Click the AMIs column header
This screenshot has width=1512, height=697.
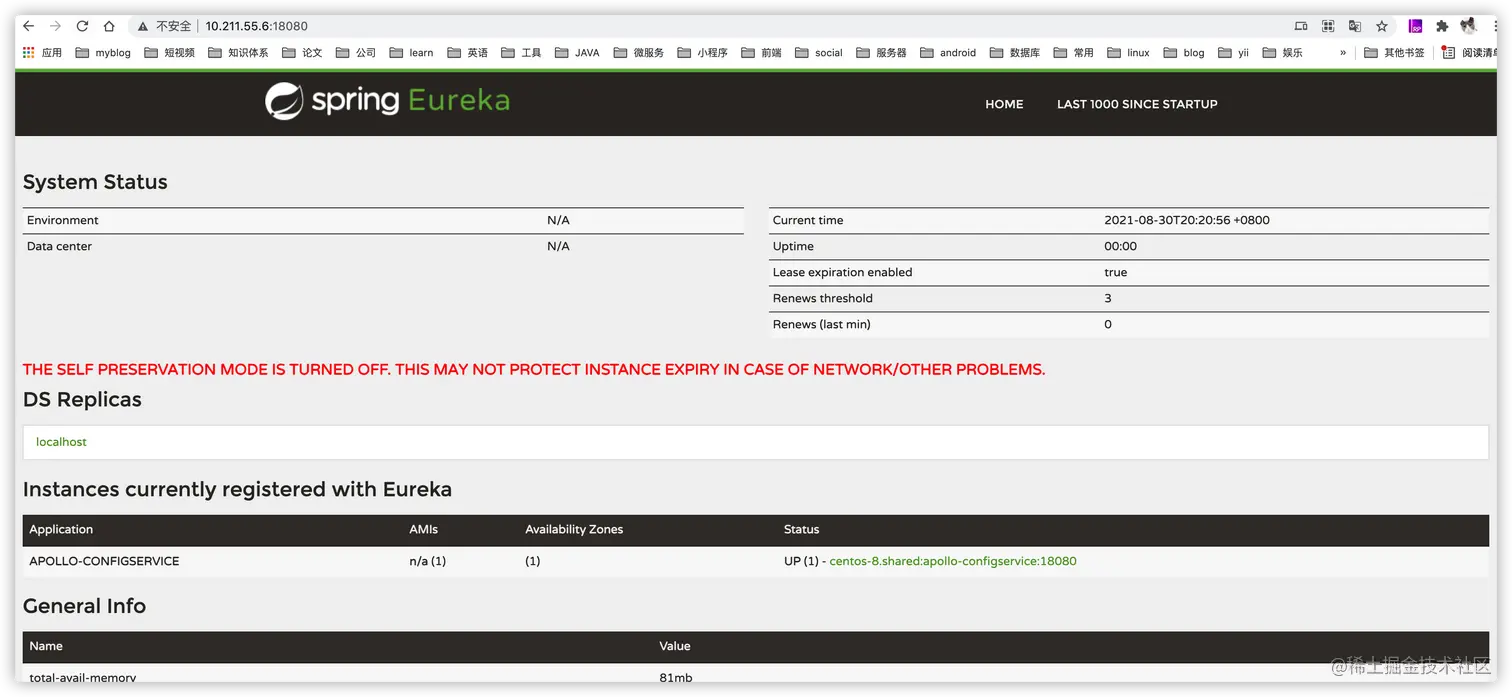coord(424,529)
